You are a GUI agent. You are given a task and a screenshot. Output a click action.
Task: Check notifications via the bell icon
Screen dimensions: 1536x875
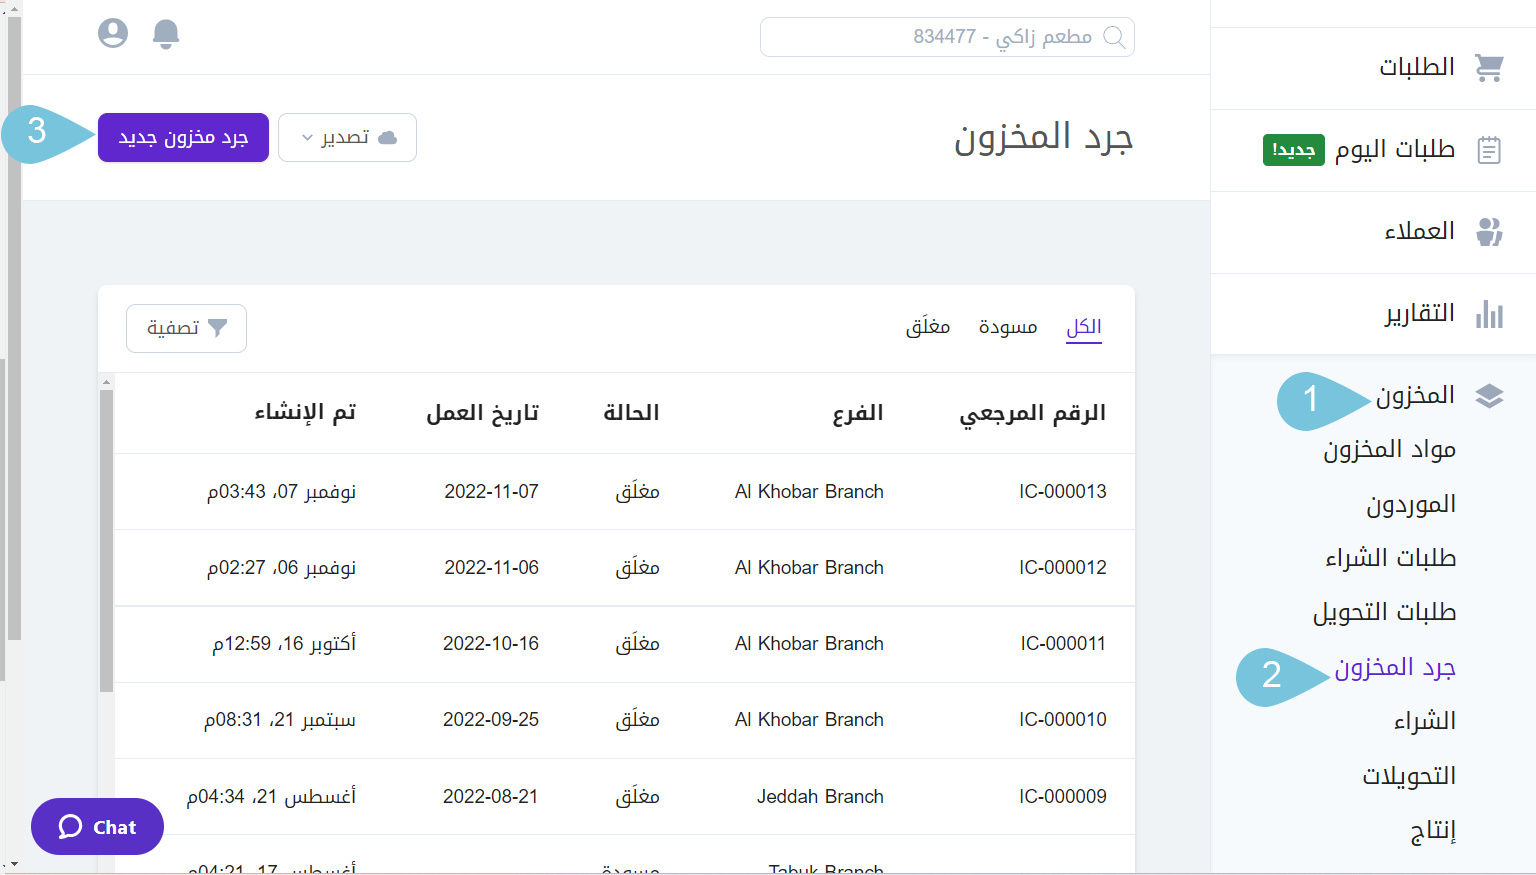(166, 33)
